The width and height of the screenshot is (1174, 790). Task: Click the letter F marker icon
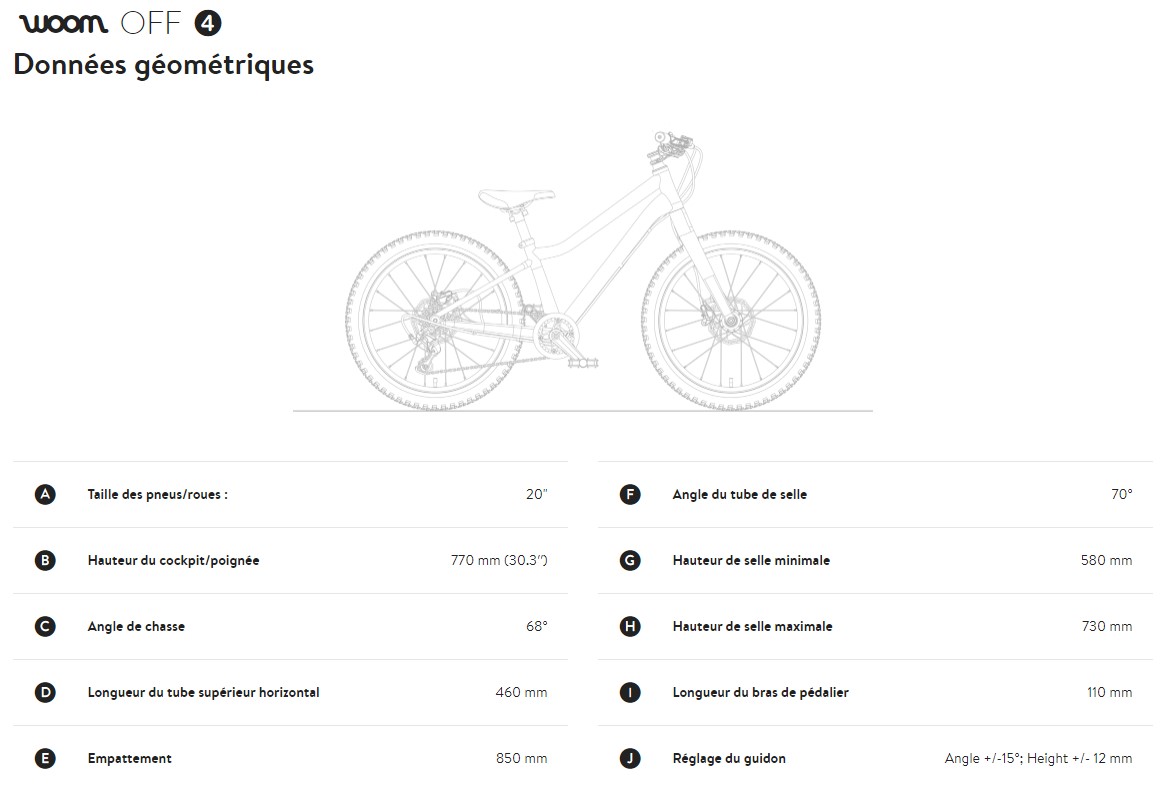[x=630, y=494]
